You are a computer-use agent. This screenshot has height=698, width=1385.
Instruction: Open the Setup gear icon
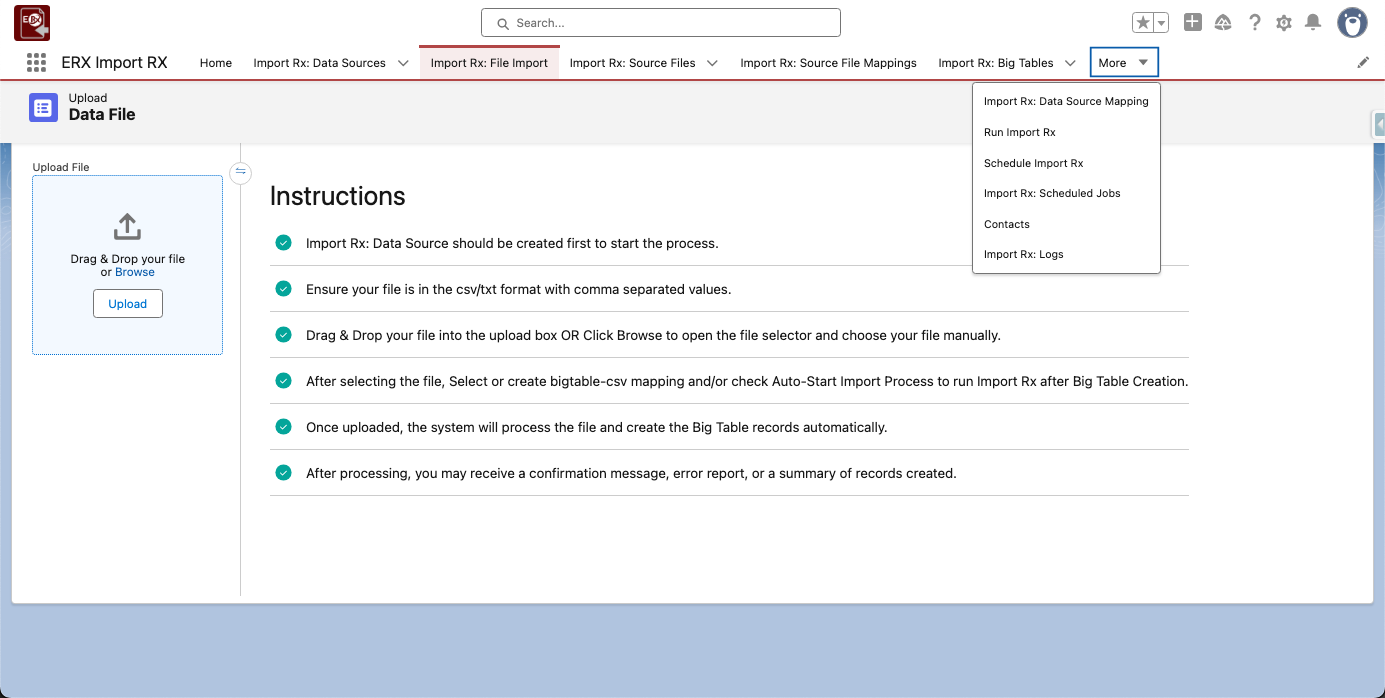pyautogui.click(x=1284, y=23)
